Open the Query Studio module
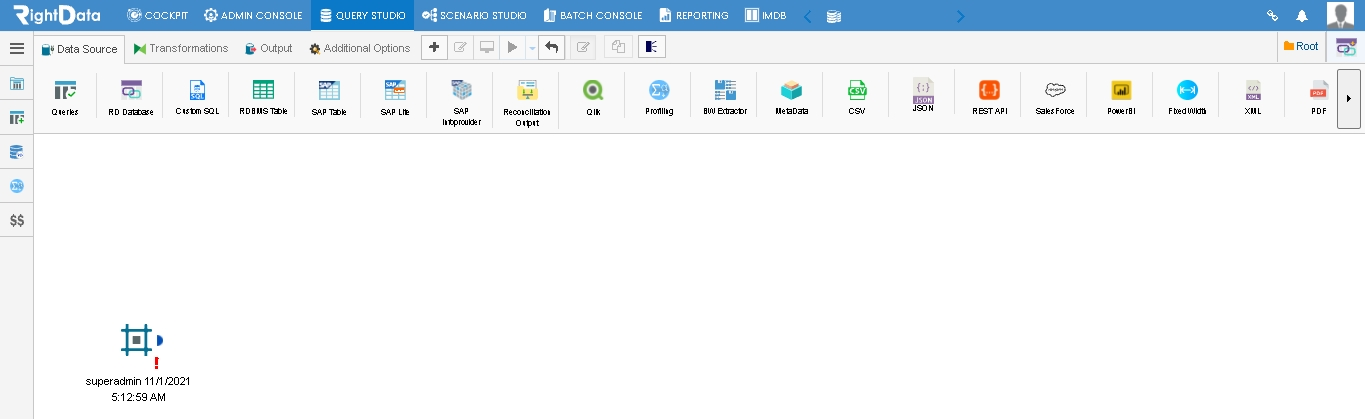Screen dimensions: 1365x419 coord(362,15)
